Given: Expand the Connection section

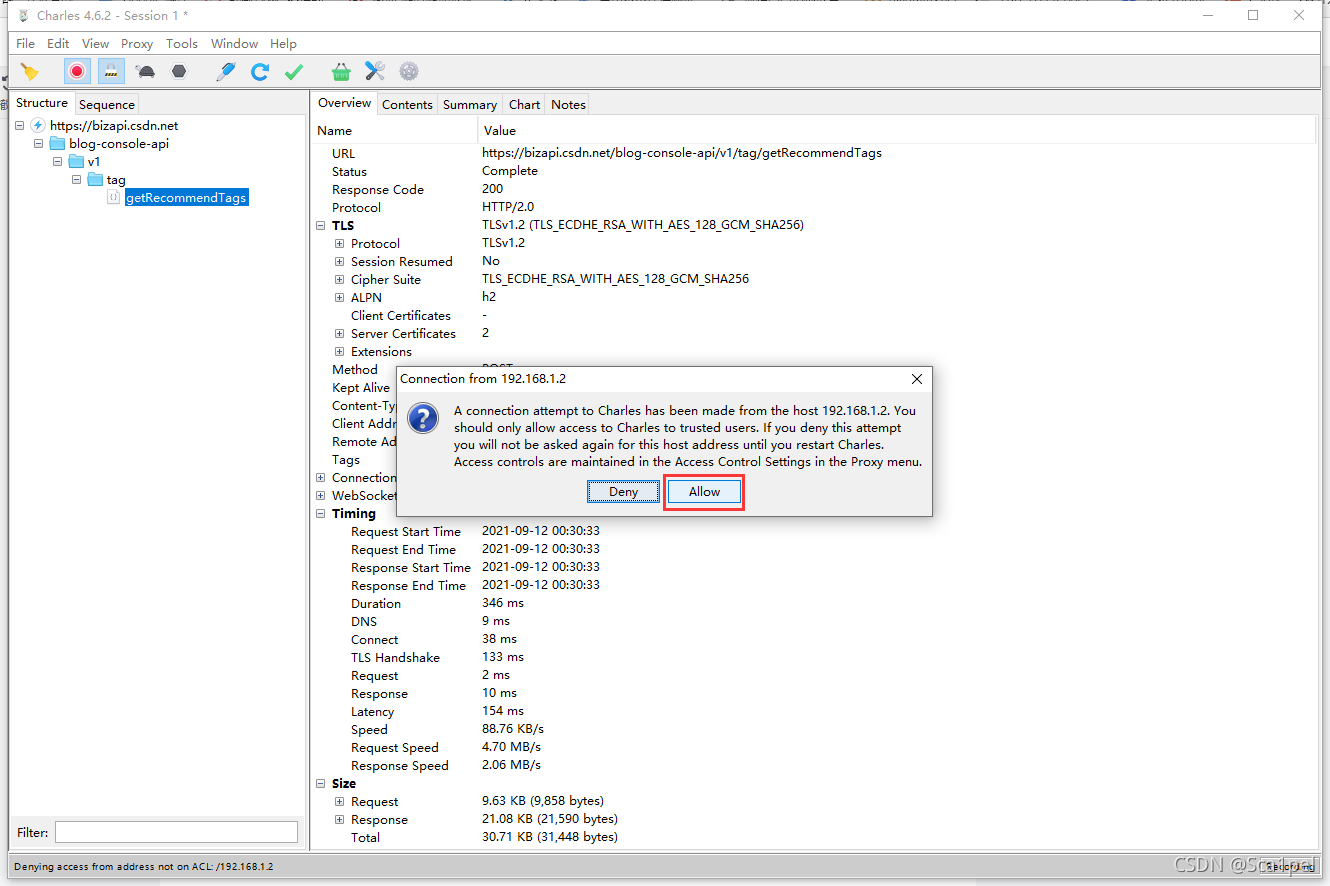Looking at the screenshot, I should (321, 478).
